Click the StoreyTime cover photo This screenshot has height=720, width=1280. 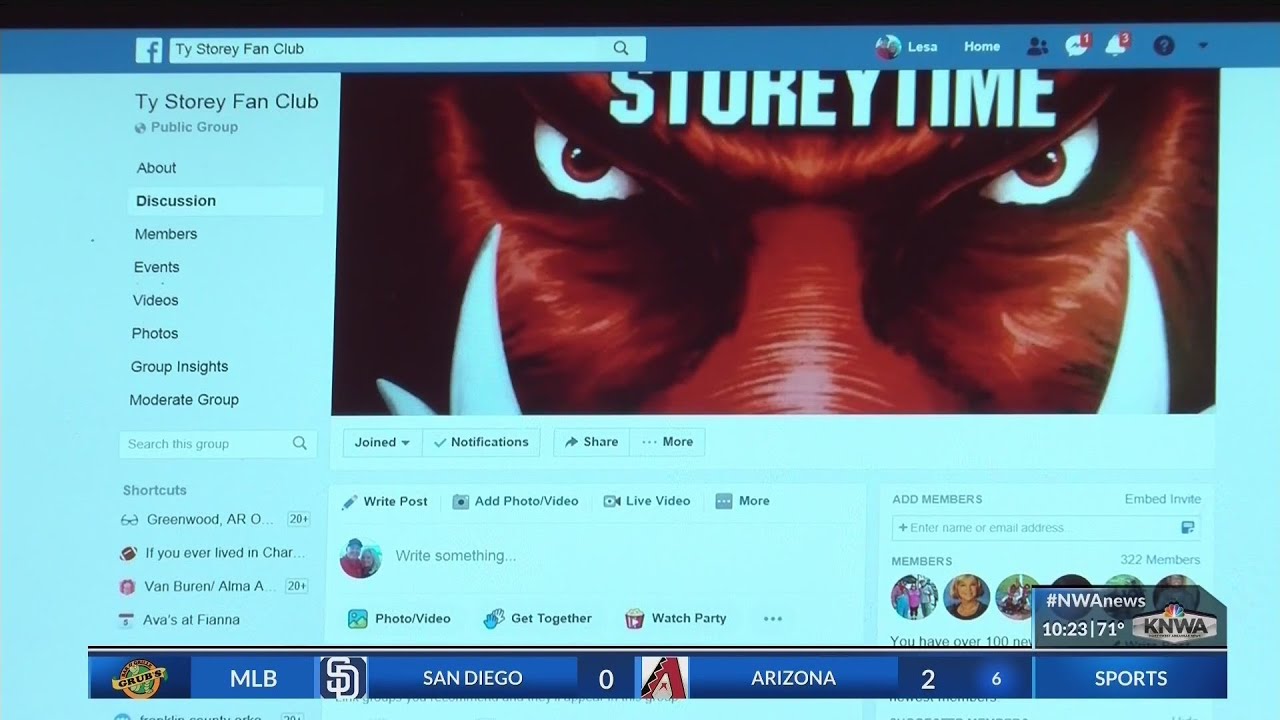pyautogui.click(x=775, y=241)
